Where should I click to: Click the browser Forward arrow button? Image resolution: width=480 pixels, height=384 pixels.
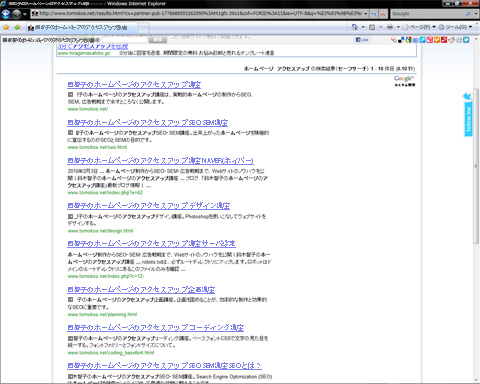tap(16, 14)
